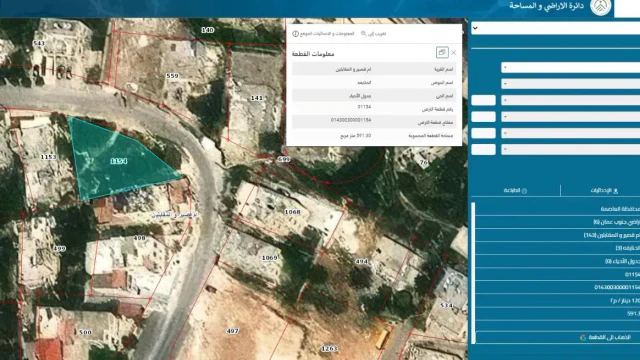Open the third search dropdown in side panel
Viewport: 640px width, 360px height.
[571, 100]
